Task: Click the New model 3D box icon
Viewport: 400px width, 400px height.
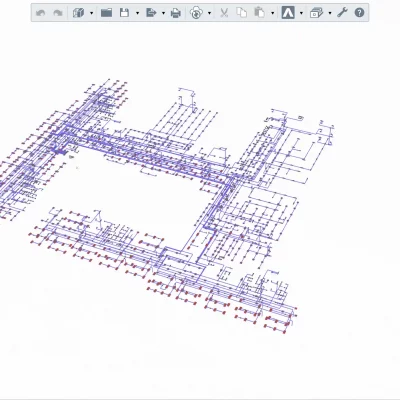Action: click(x=78, y=13)
